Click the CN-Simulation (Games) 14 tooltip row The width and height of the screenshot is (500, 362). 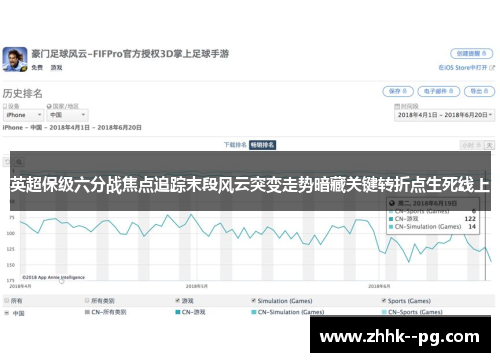(x=432, y=227)
